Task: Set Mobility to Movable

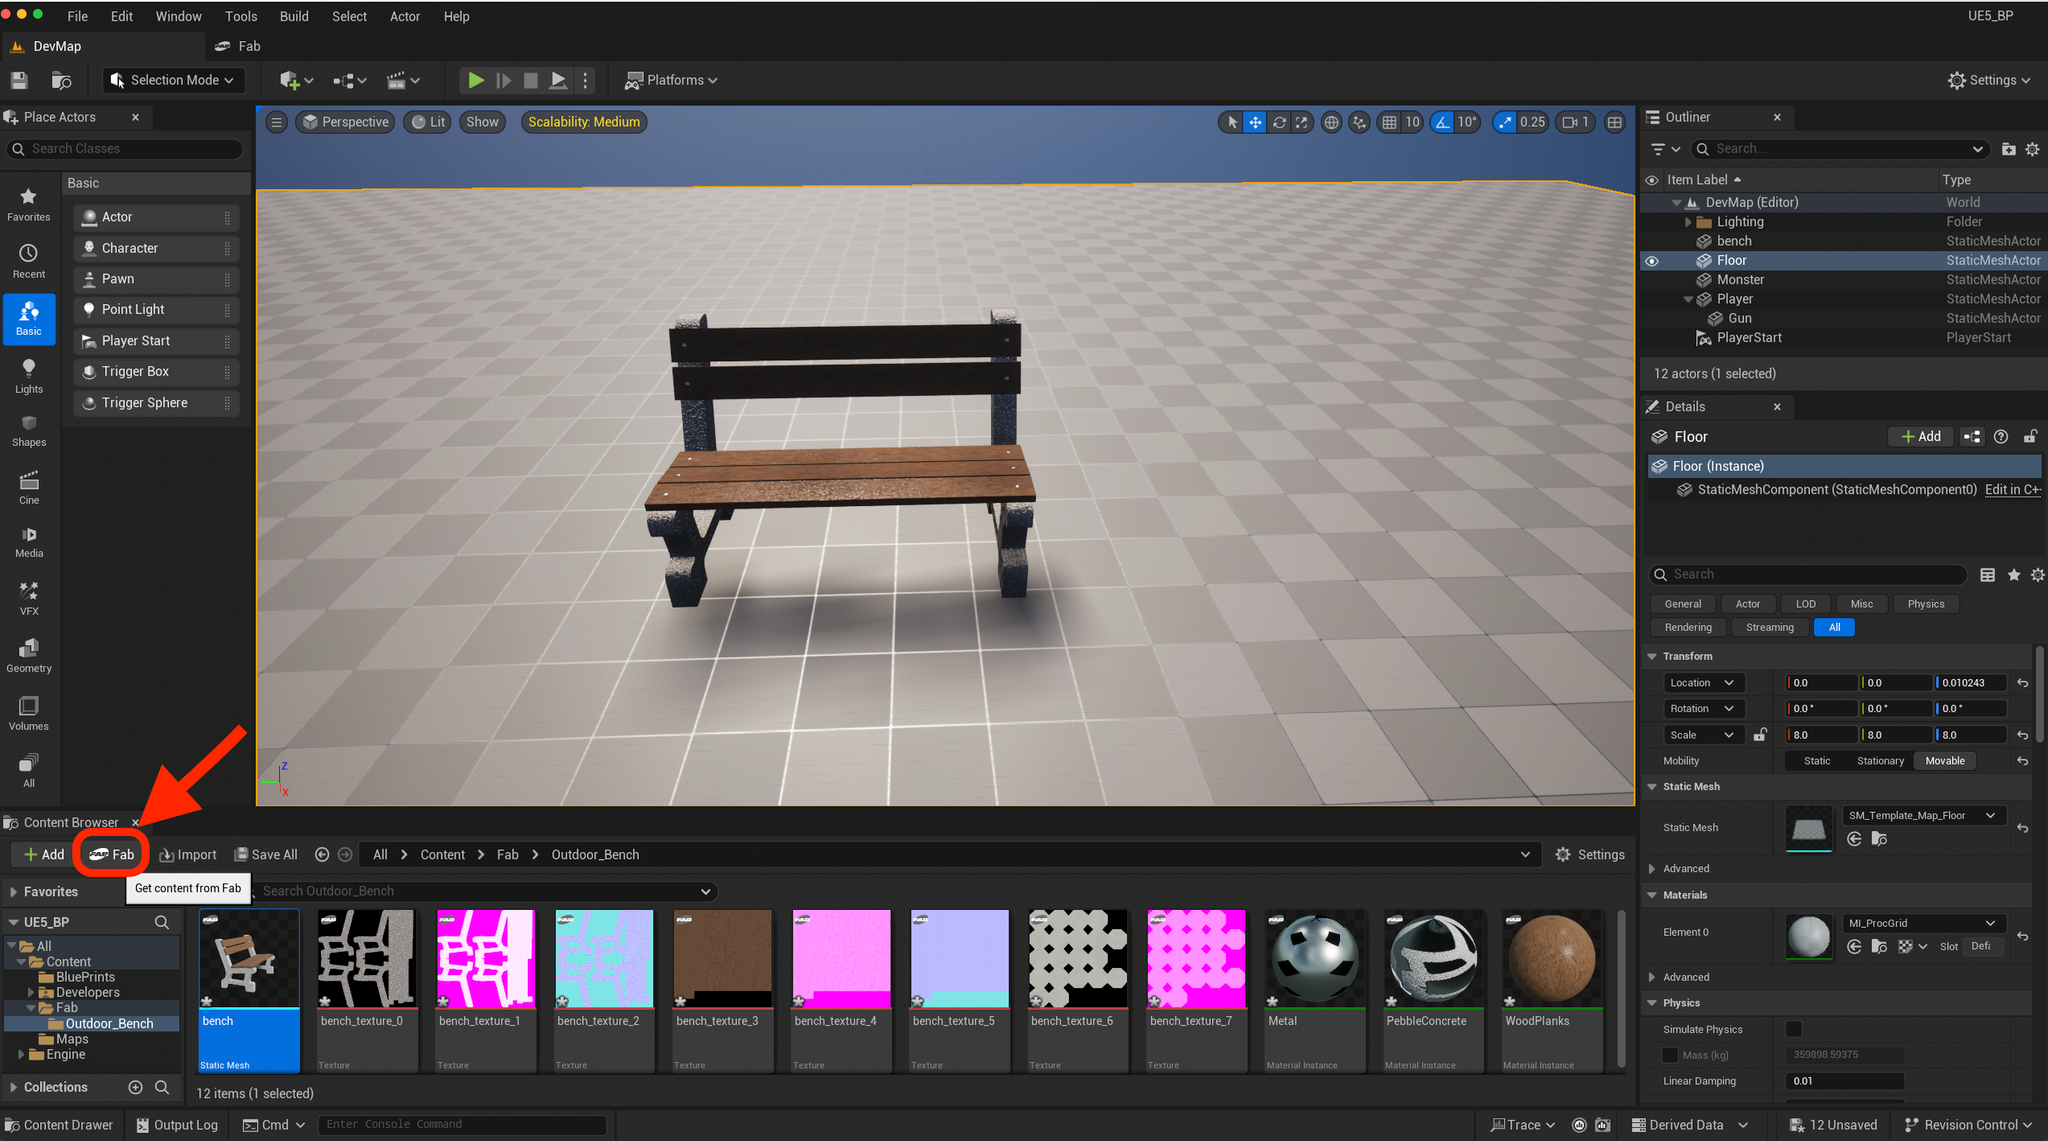Action: pos(1945,761)
